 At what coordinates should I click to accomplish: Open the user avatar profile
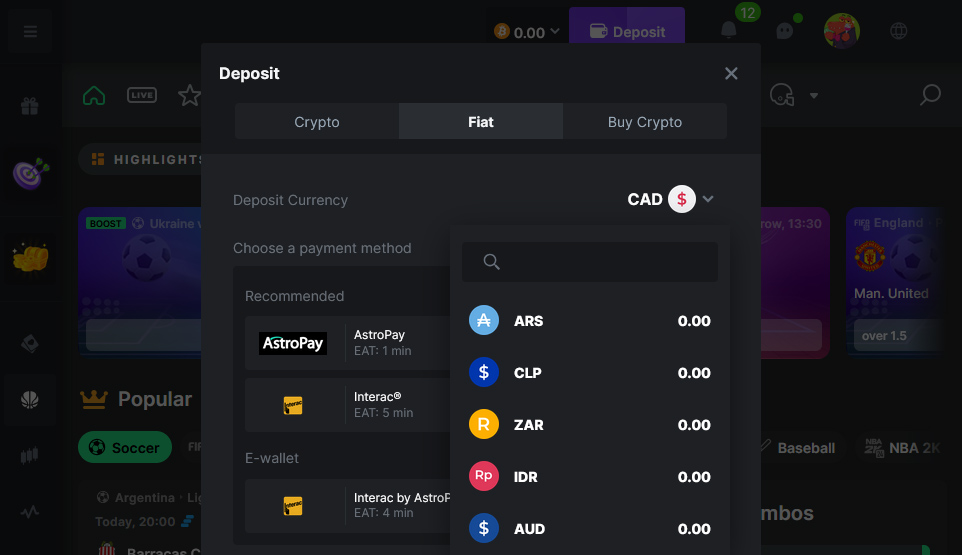point(842,31)
